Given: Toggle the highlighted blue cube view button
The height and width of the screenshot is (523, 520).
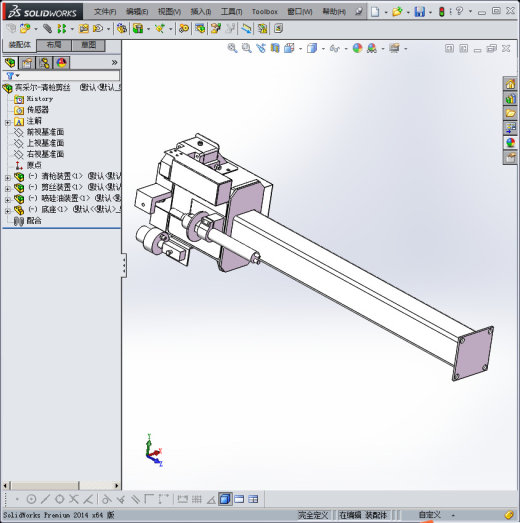Looking at the screenshot, I should coord(225,499).
